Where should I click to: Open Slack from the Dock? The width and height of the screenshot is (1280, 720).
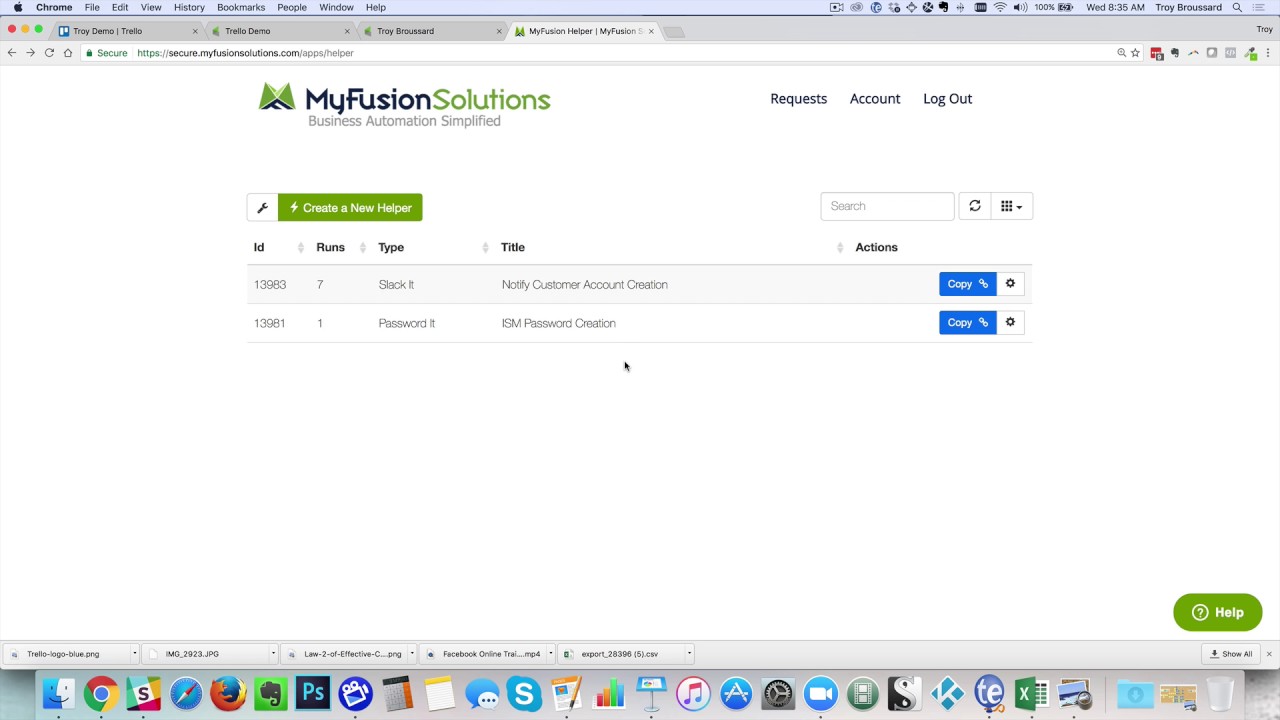143,694
